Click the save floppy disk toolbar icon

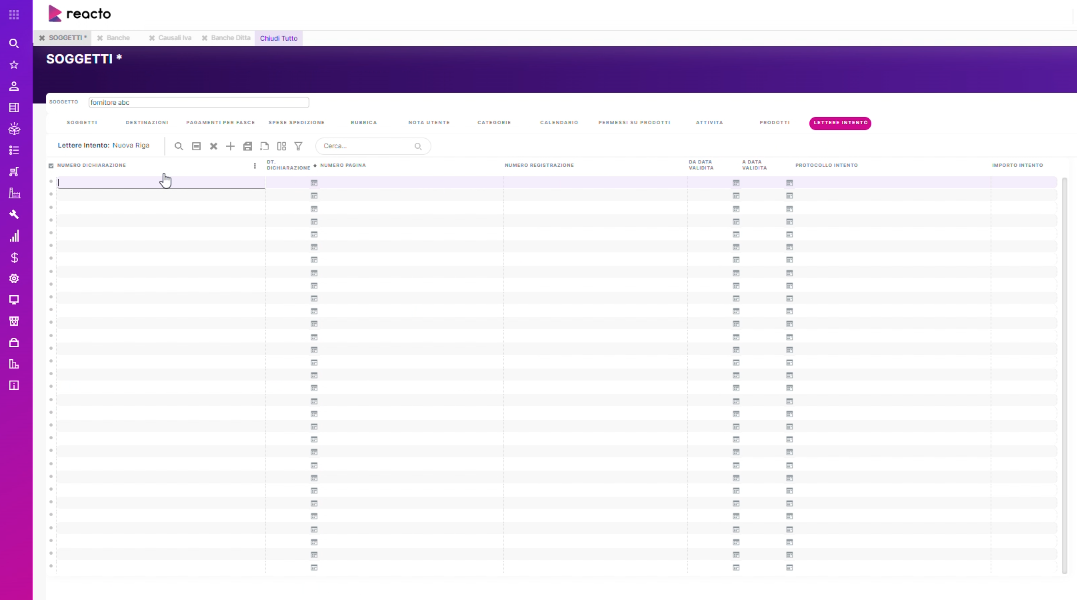pyautogui.click(x=247, y=146)
